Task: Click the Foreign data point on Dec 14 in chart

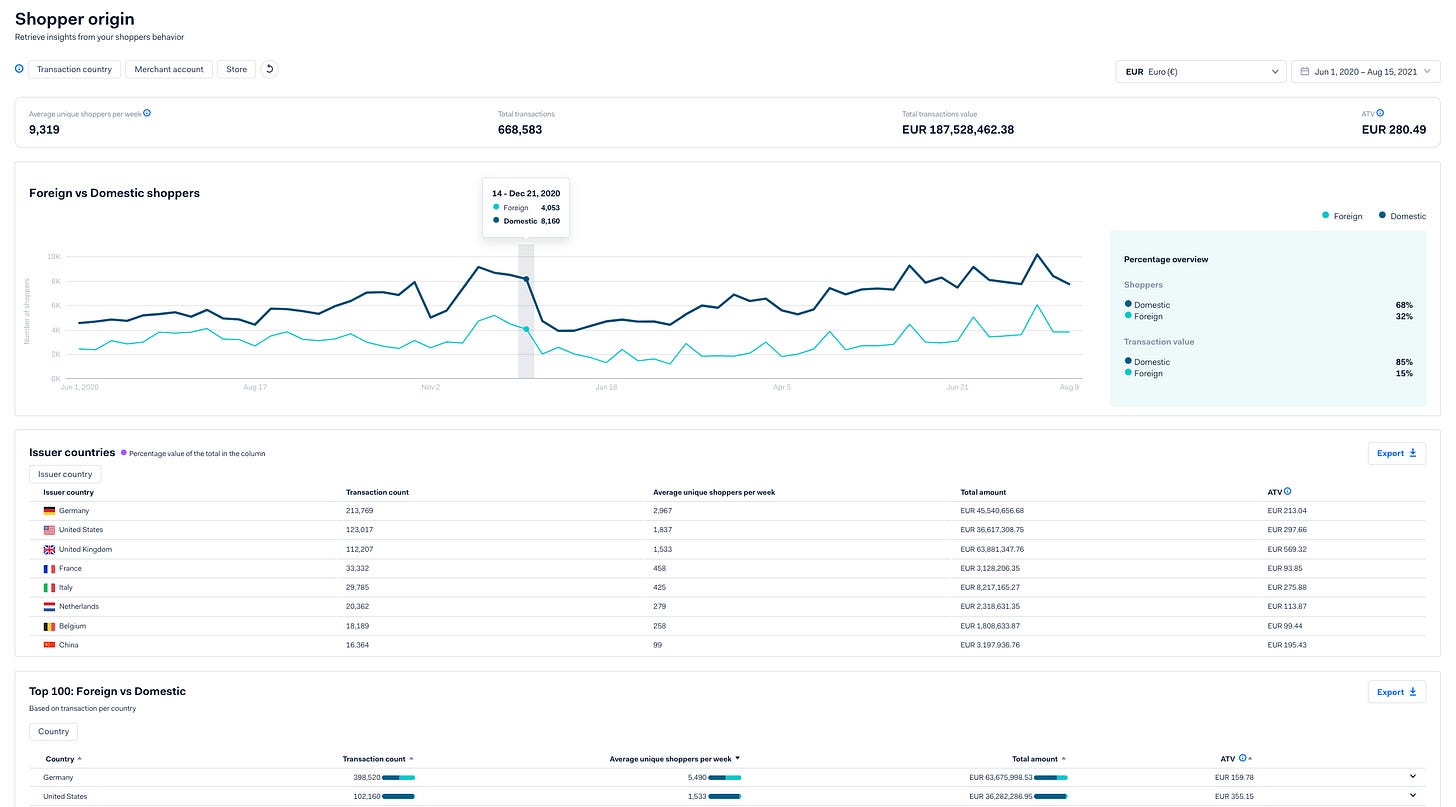Action: click(526, 329)
